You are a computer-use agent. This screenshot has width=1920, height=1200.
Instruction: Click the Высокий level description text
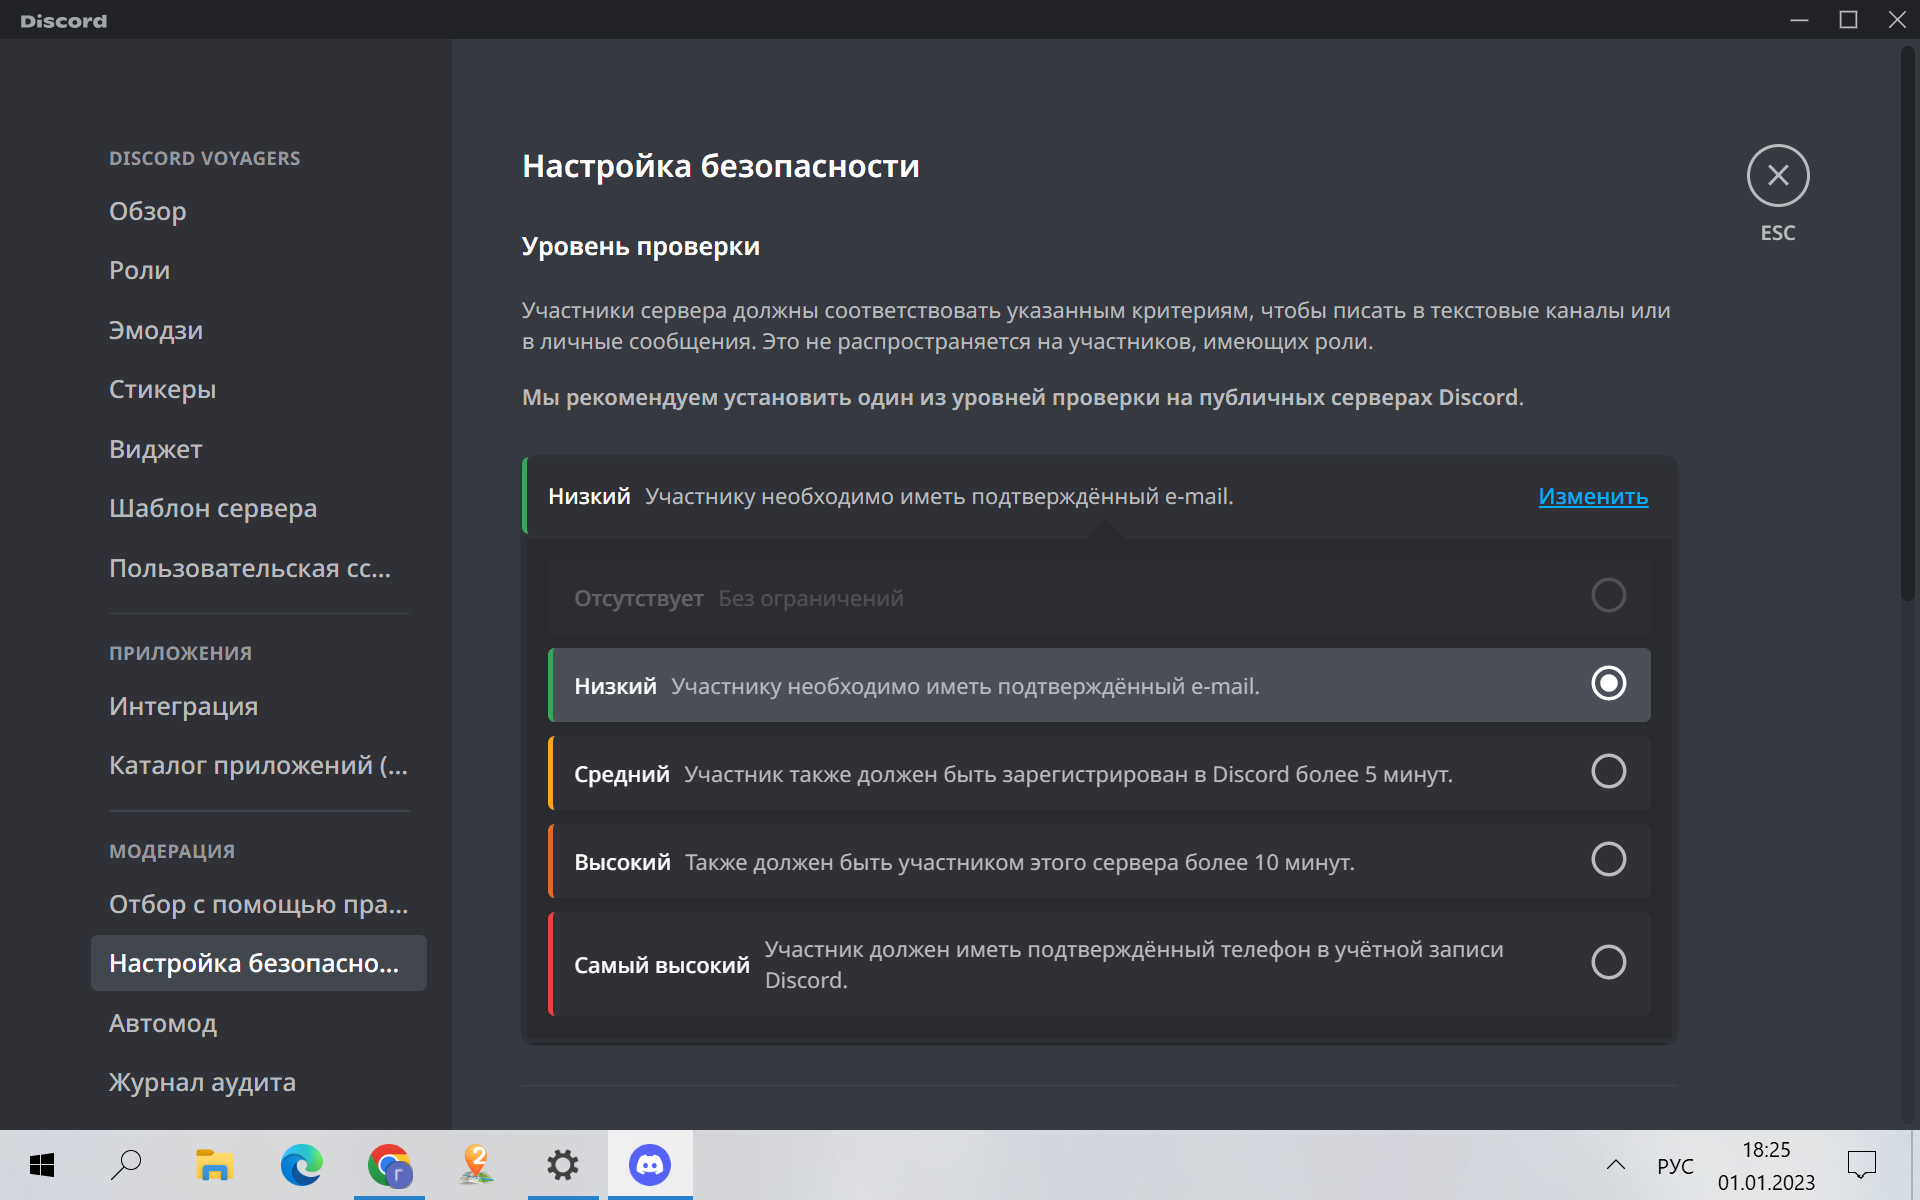[1019, 862]
